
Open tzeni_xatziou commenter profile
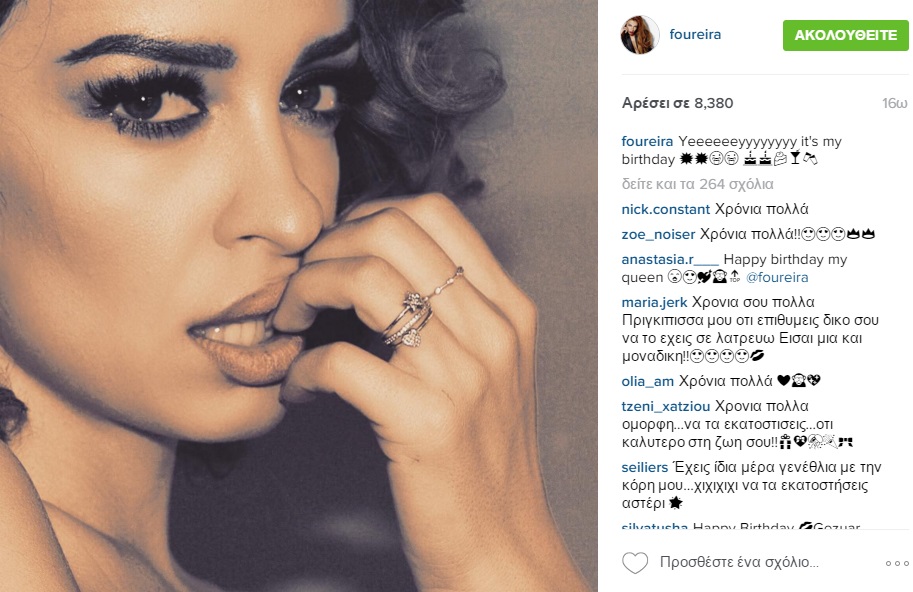pos(666,406)
